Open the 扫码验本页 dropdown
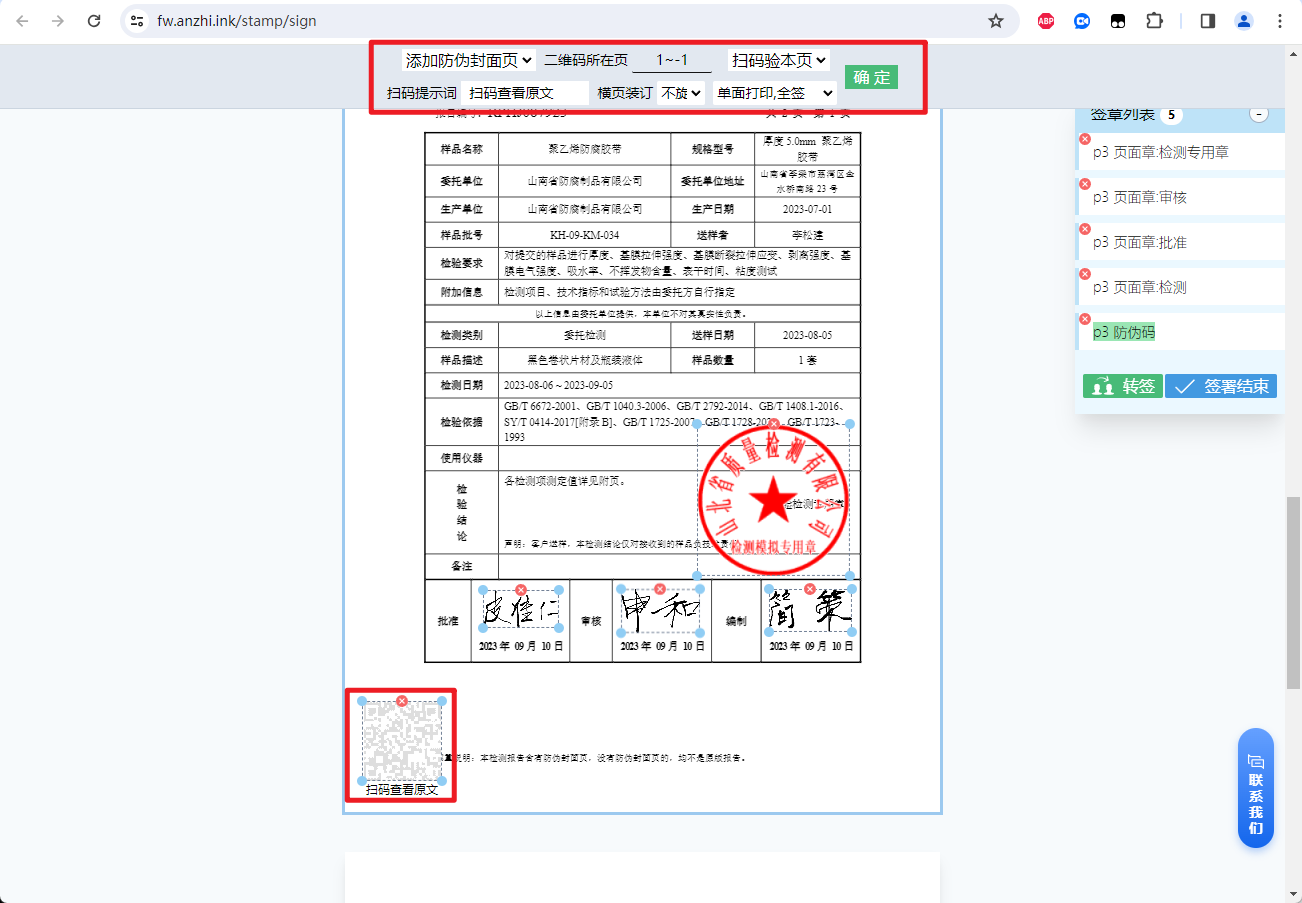The width and height of the screenshot is (1302, 903). [780, 59]
